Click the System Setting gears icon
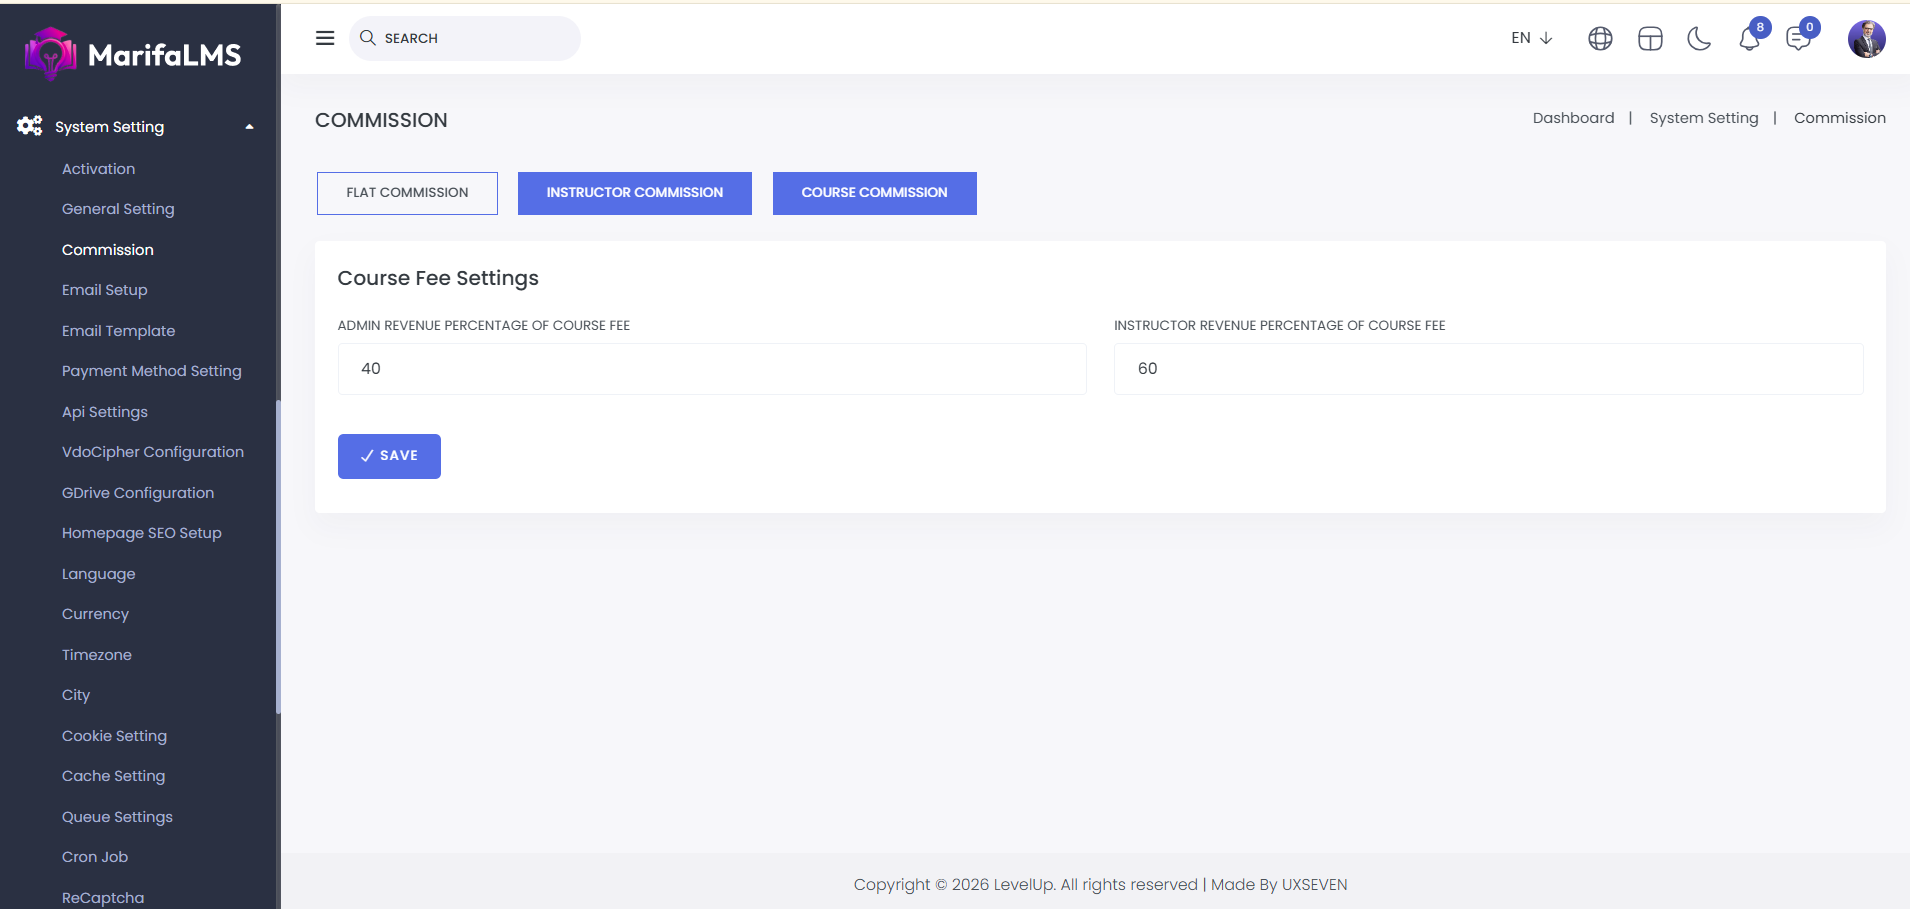The image size is (1910, 909). (x=30, y=126)
